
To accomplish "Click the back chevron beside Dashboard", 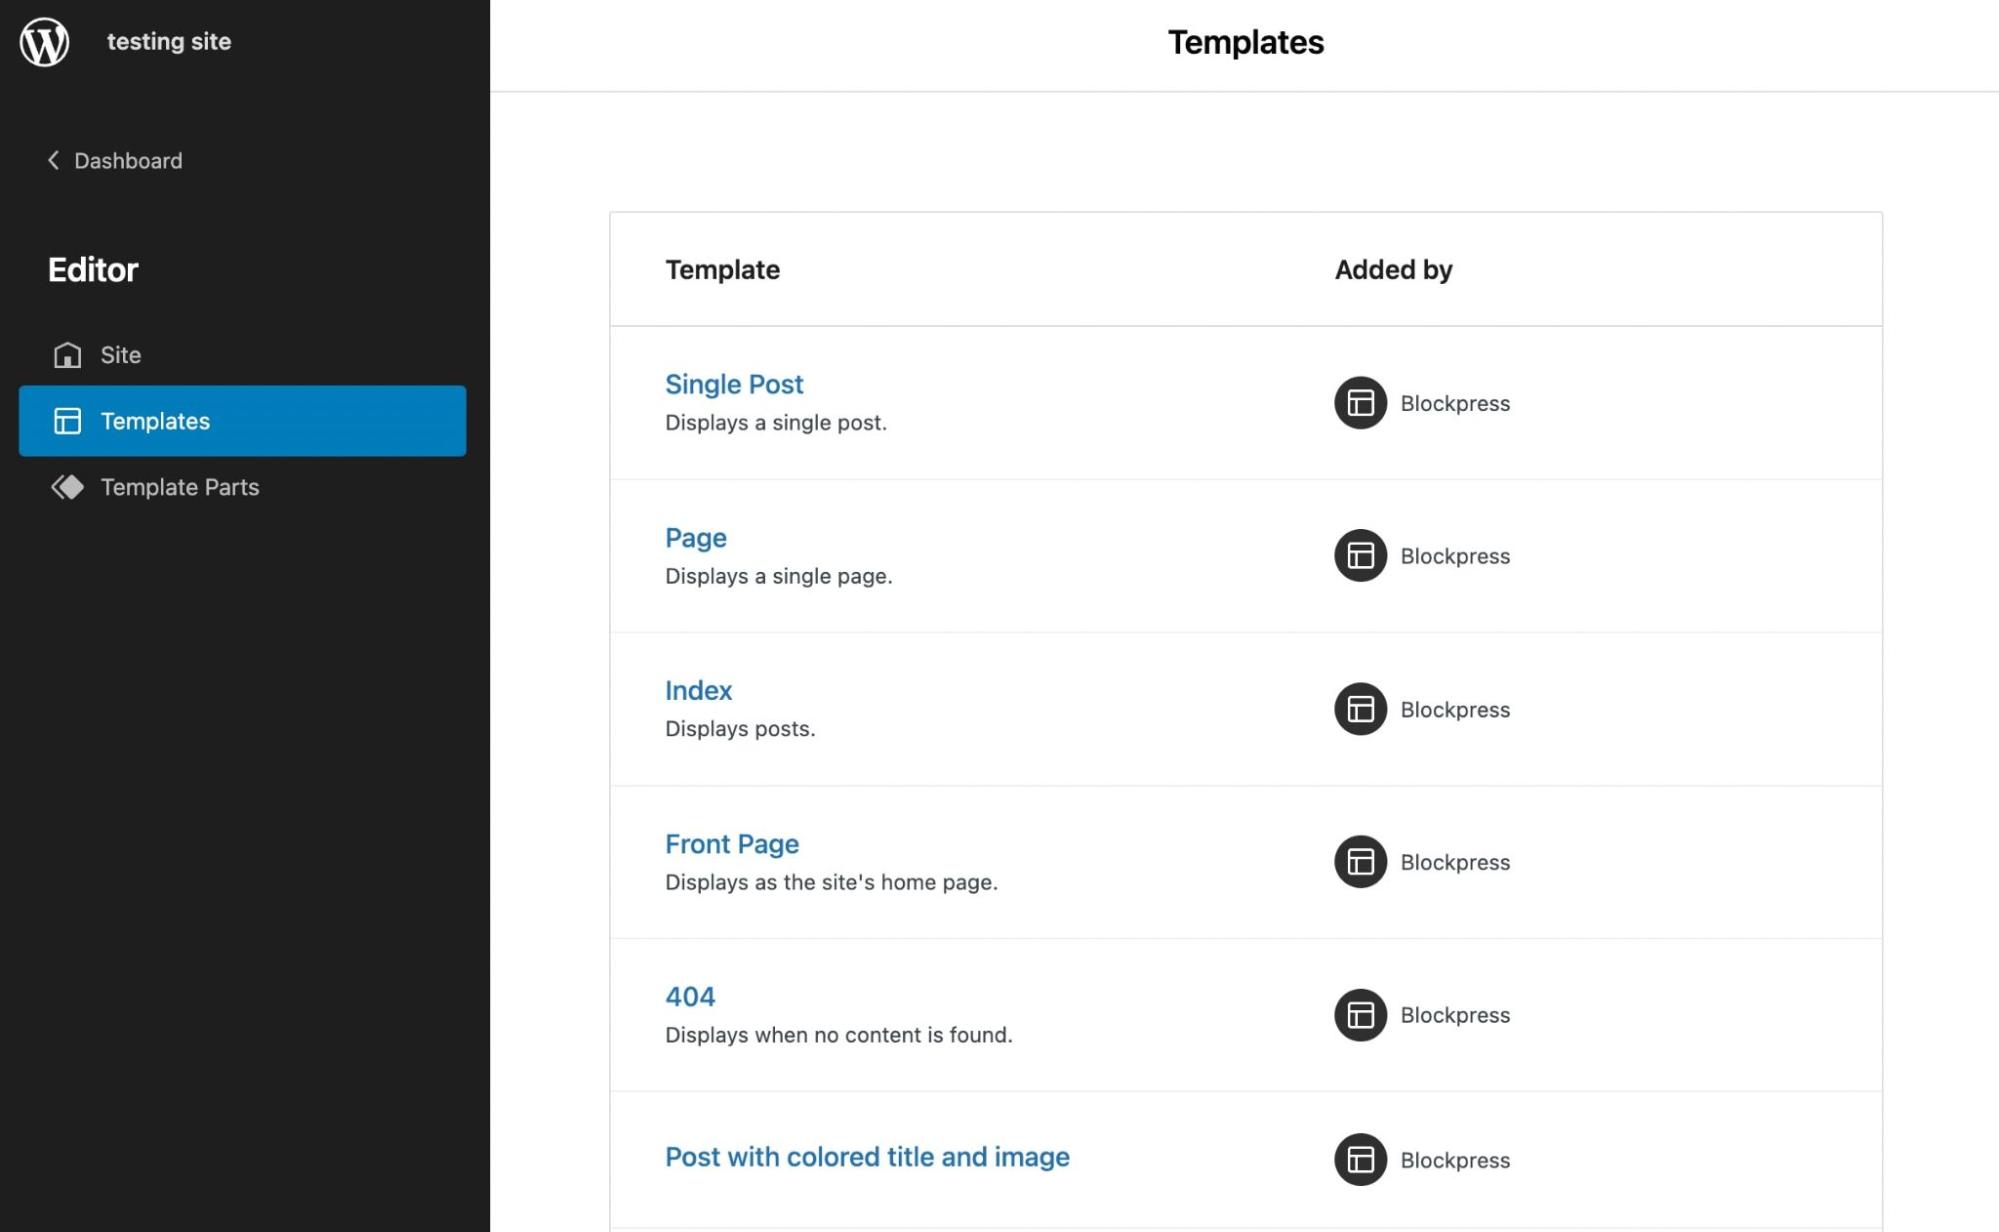I will coord(53,160).
